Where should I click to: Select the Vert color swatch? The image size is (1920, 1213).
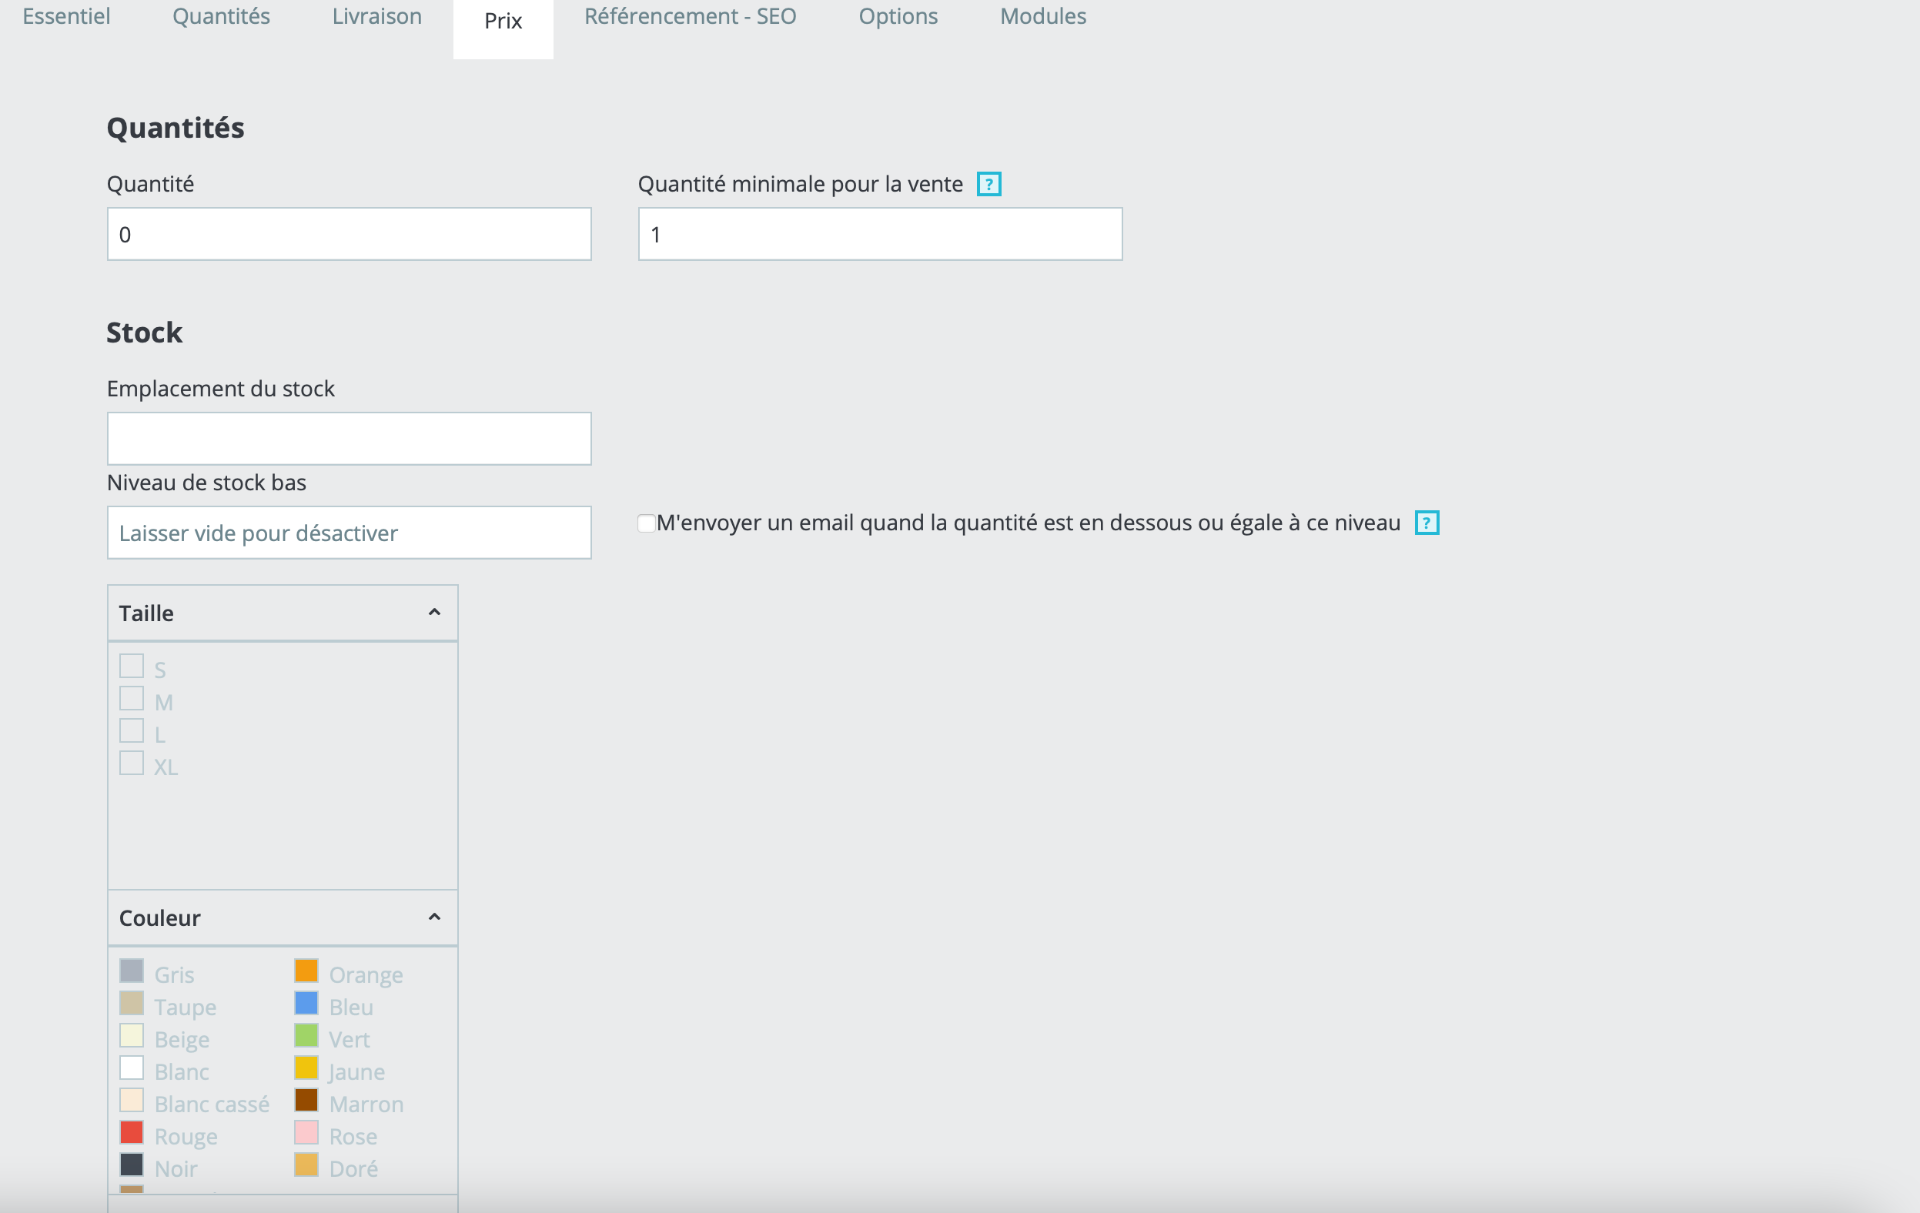(306, 1035)
